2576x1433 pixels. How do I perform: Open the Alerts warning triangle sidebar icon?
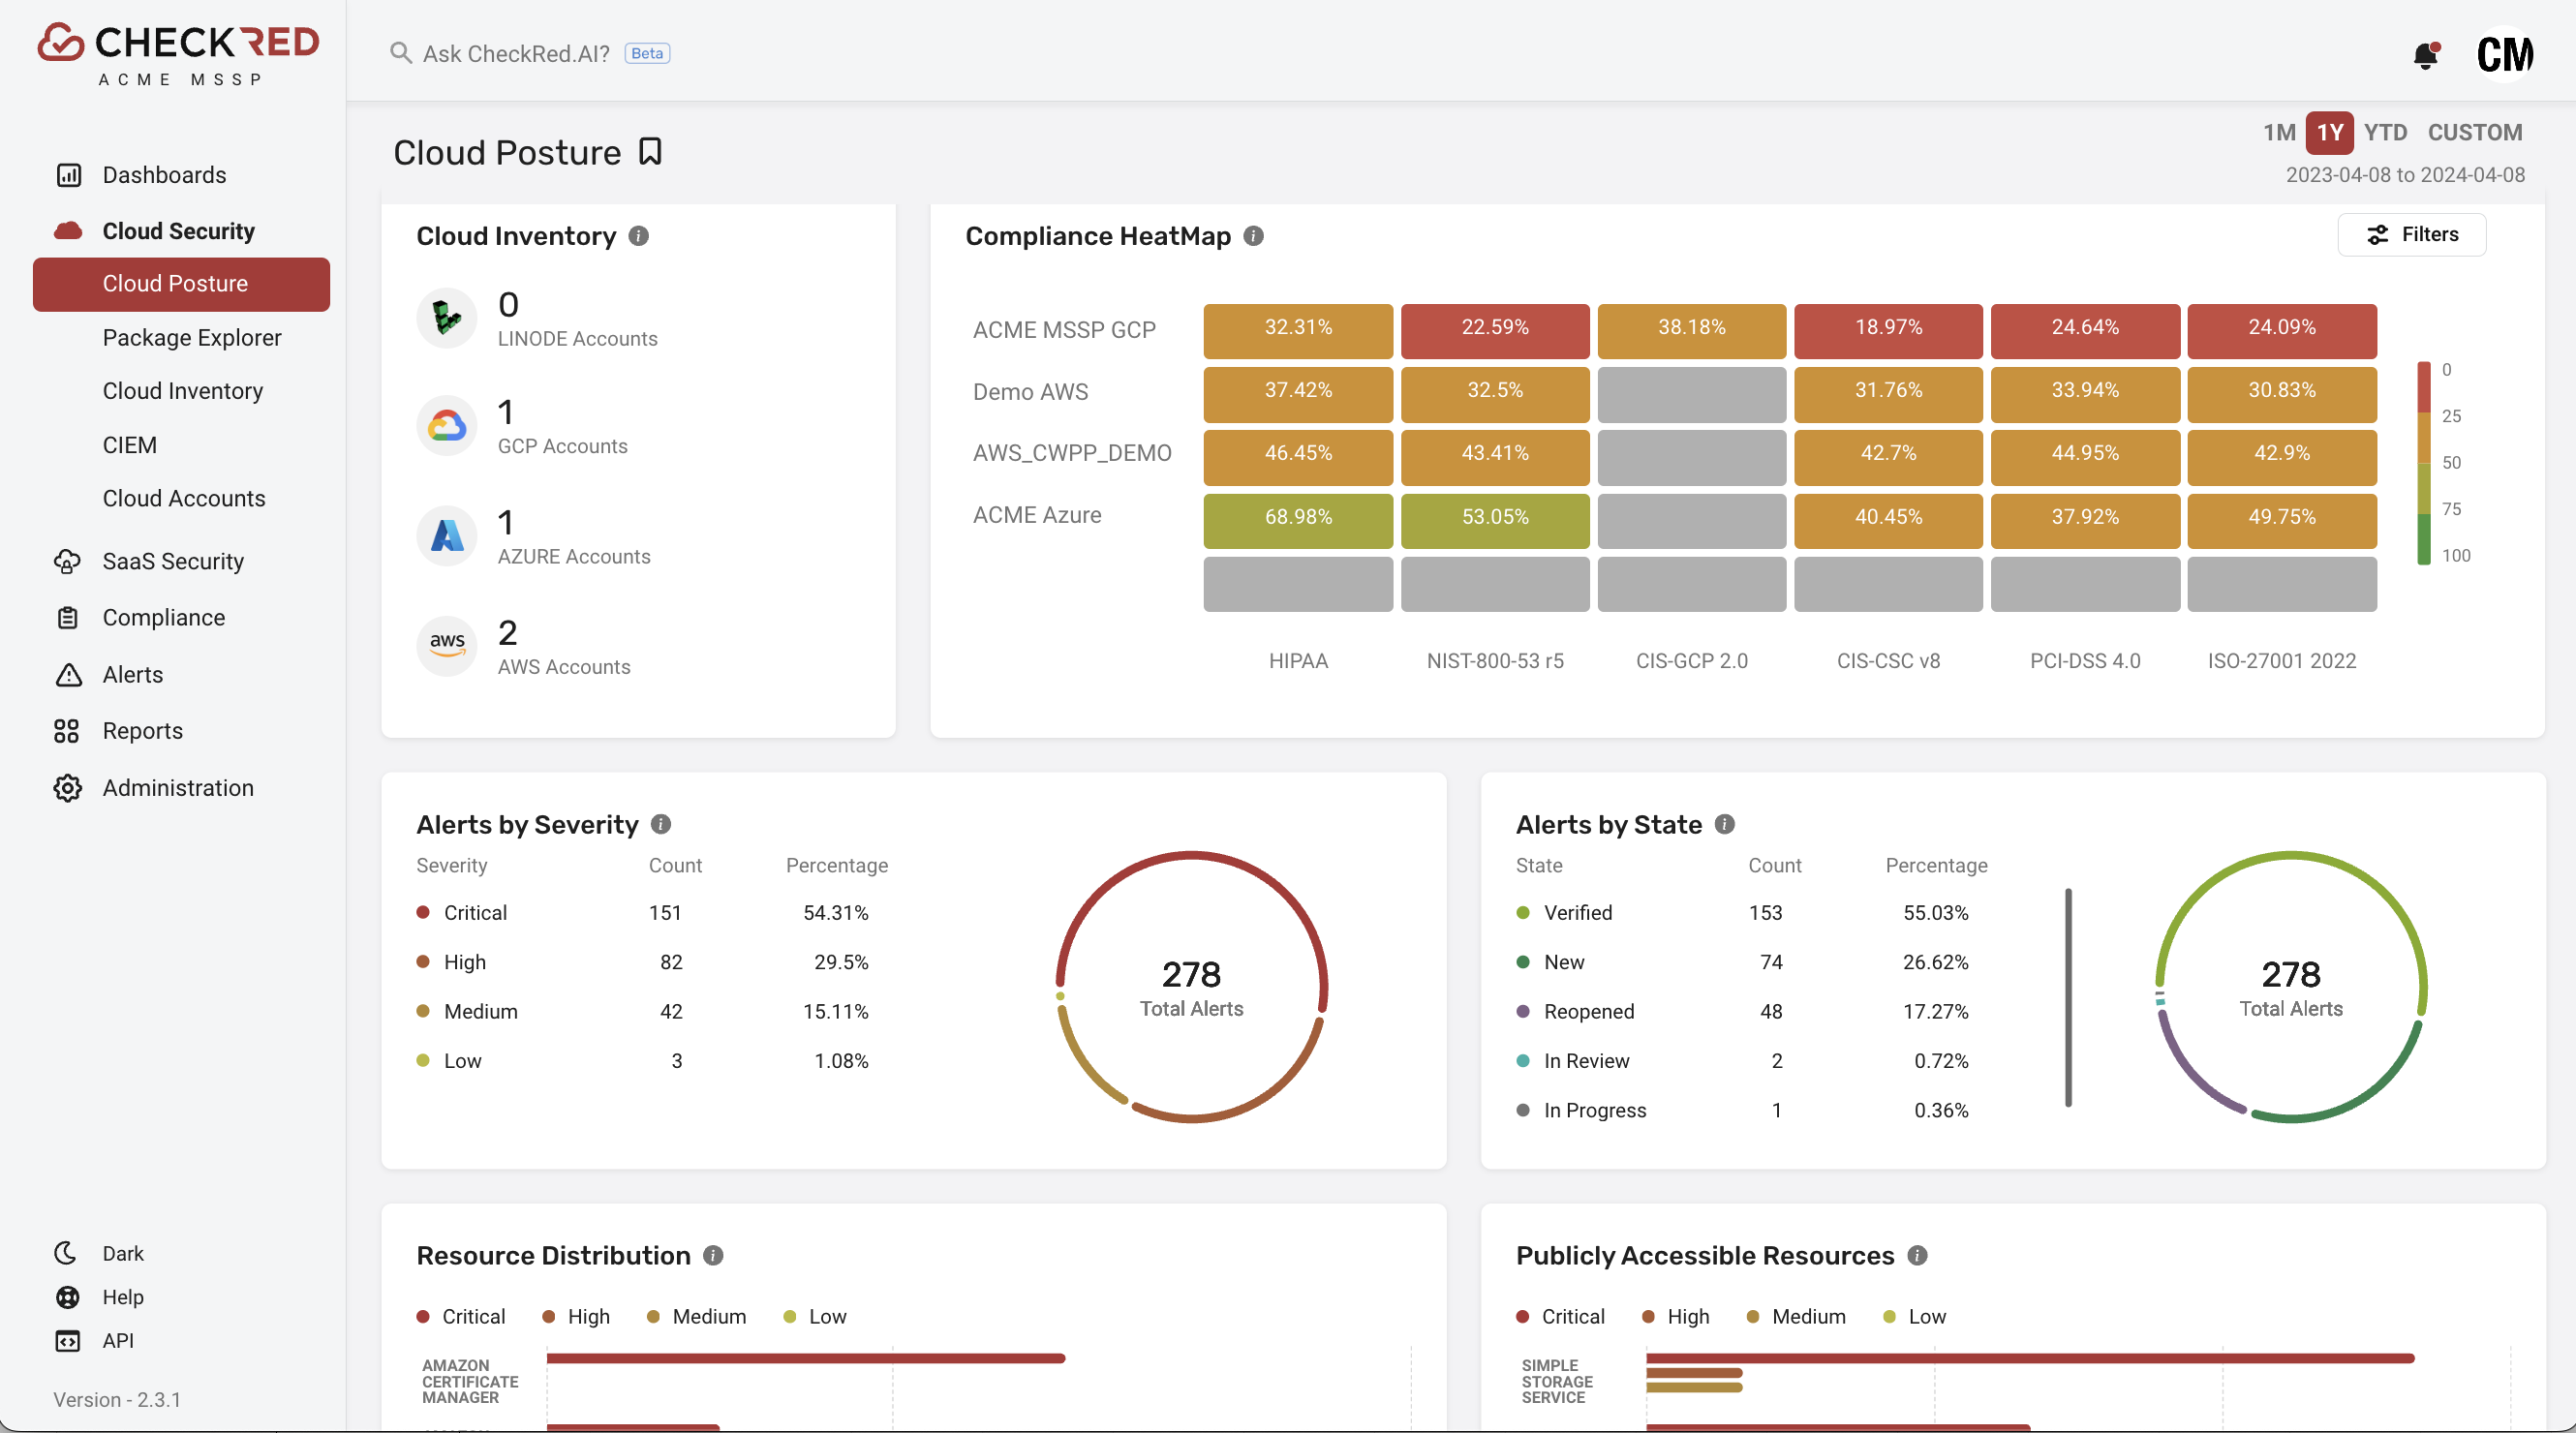(68, 675)
